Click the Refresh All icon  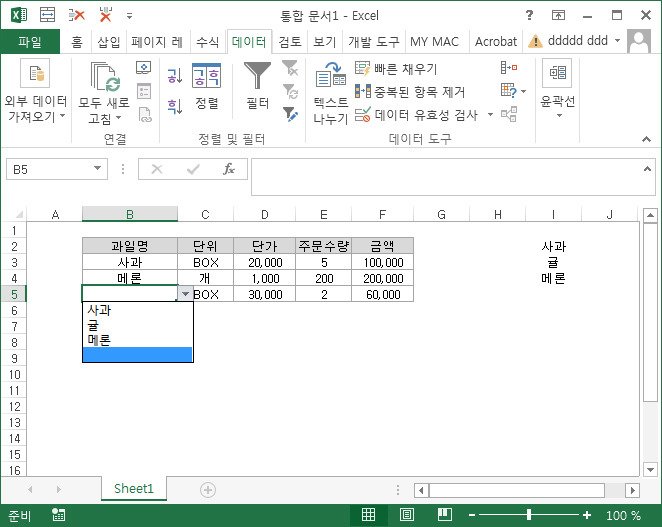[x=105, y=76]
